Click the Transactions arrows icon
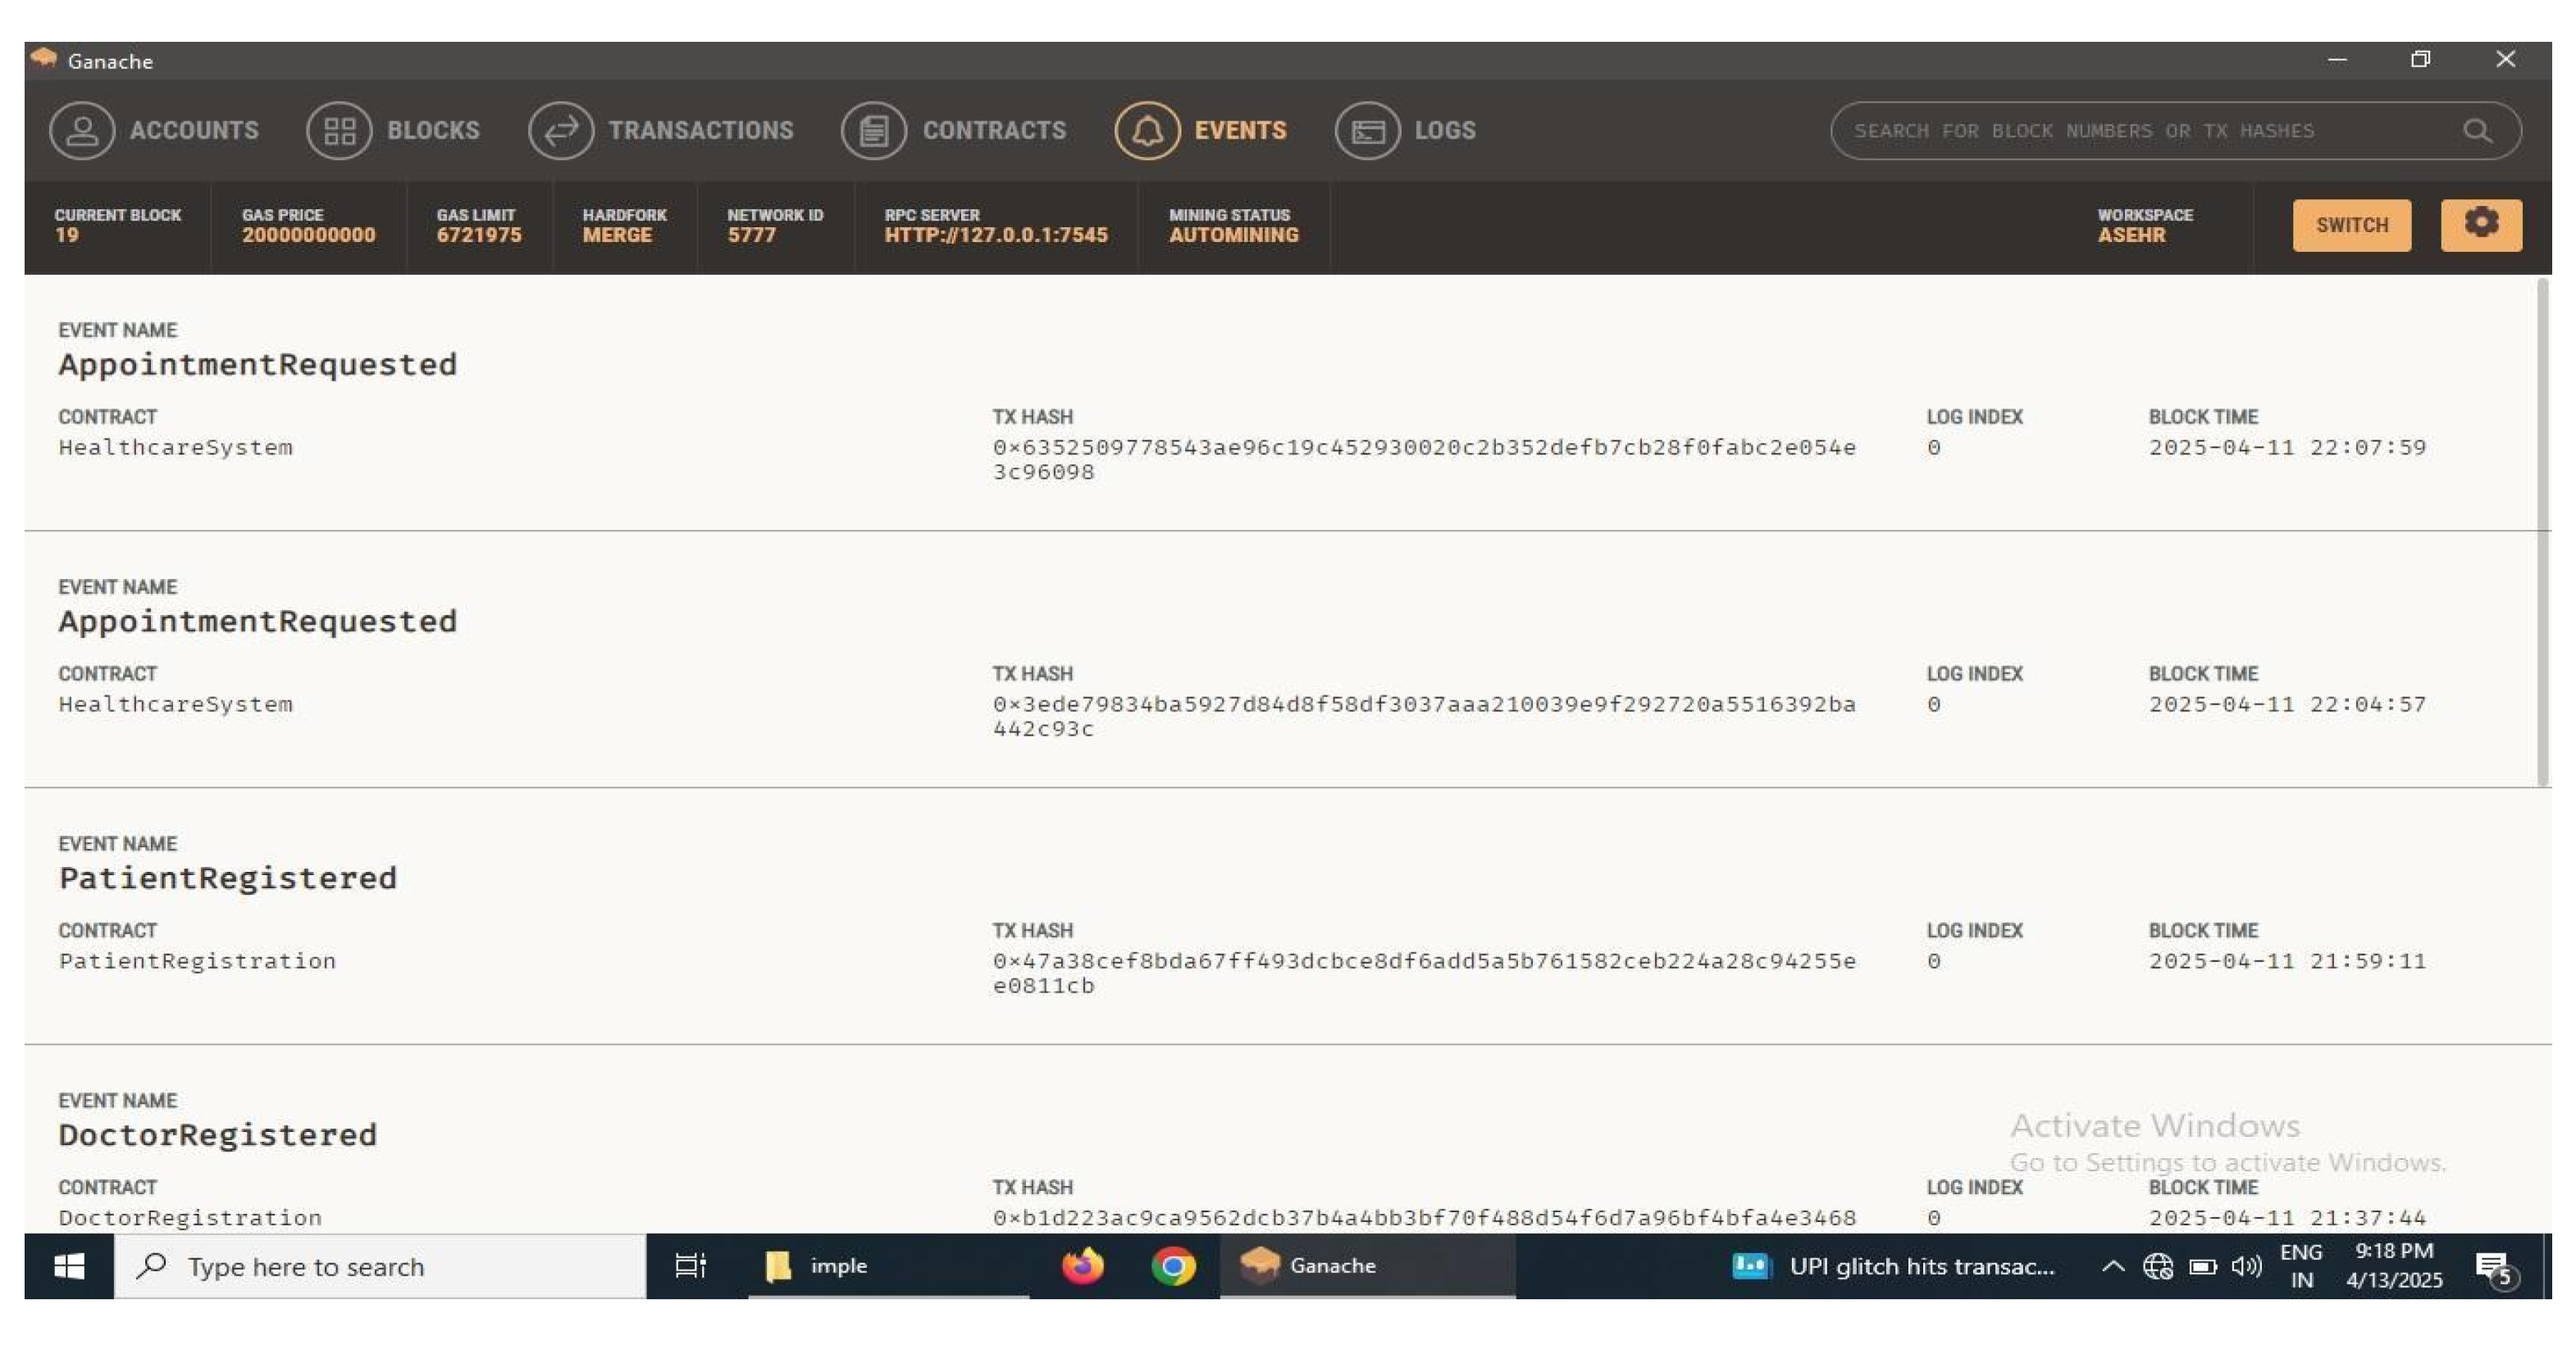This screenshot has height=1355, width=2576. (x=561, y=131)
